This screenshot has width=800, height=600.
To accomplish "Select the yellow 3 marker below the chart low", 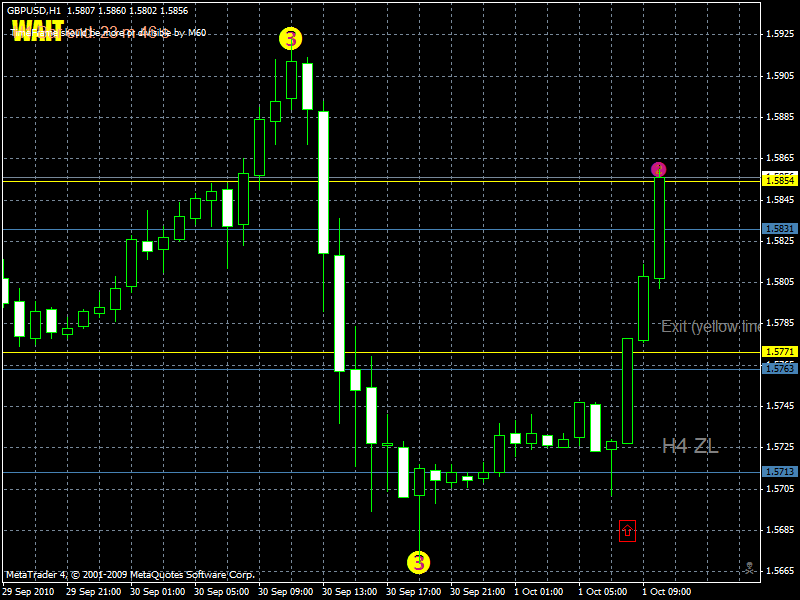I will pos(419,562).
